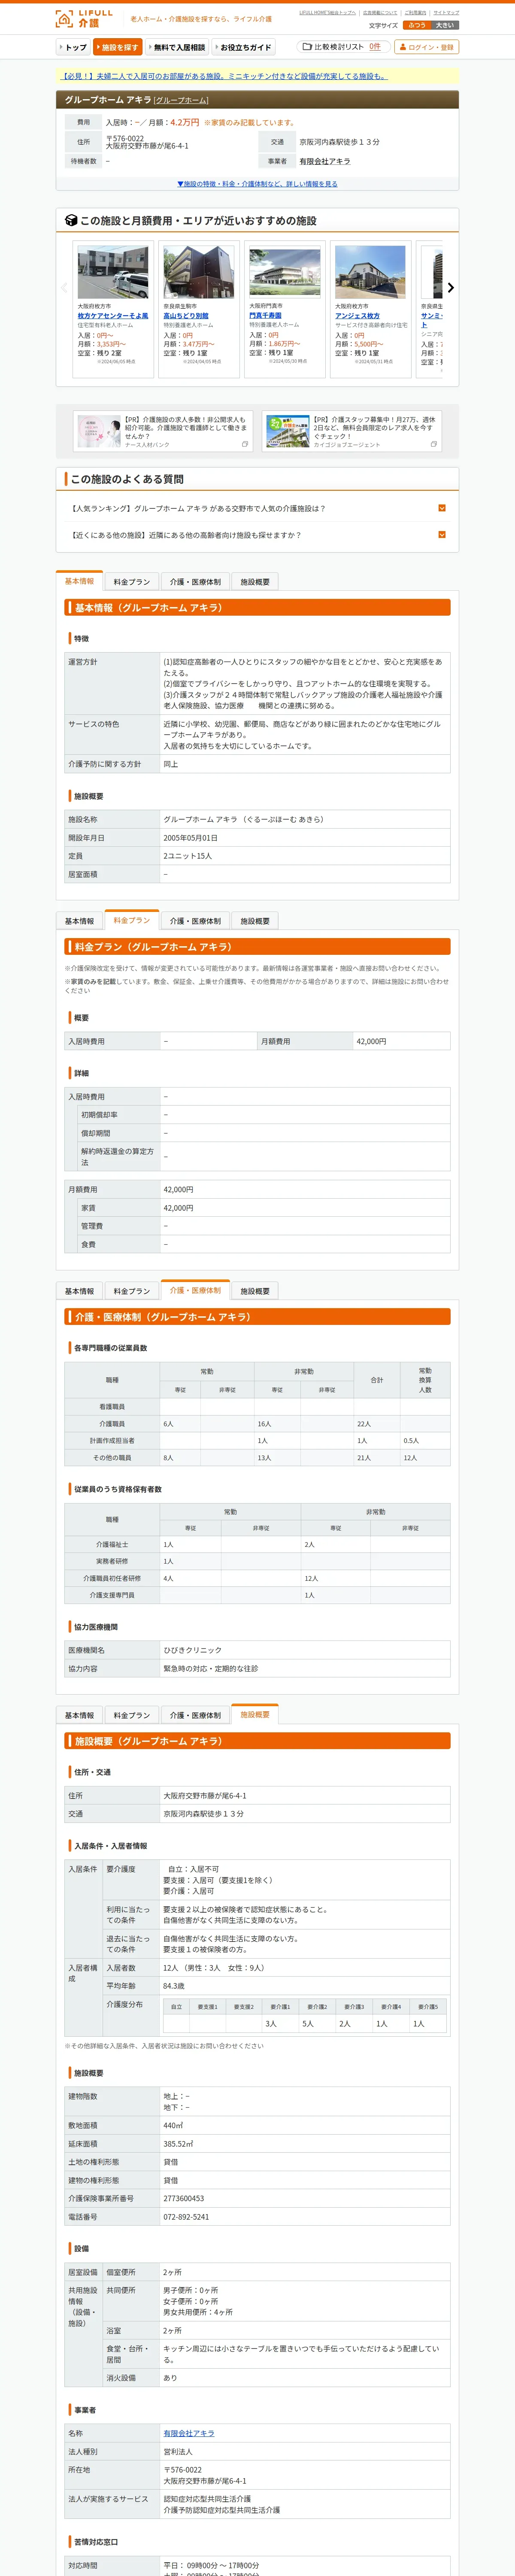Click opening date 2005年05月01日
Image resolution: width=515 pixels, height=2576 pixels.
(190, 838)
